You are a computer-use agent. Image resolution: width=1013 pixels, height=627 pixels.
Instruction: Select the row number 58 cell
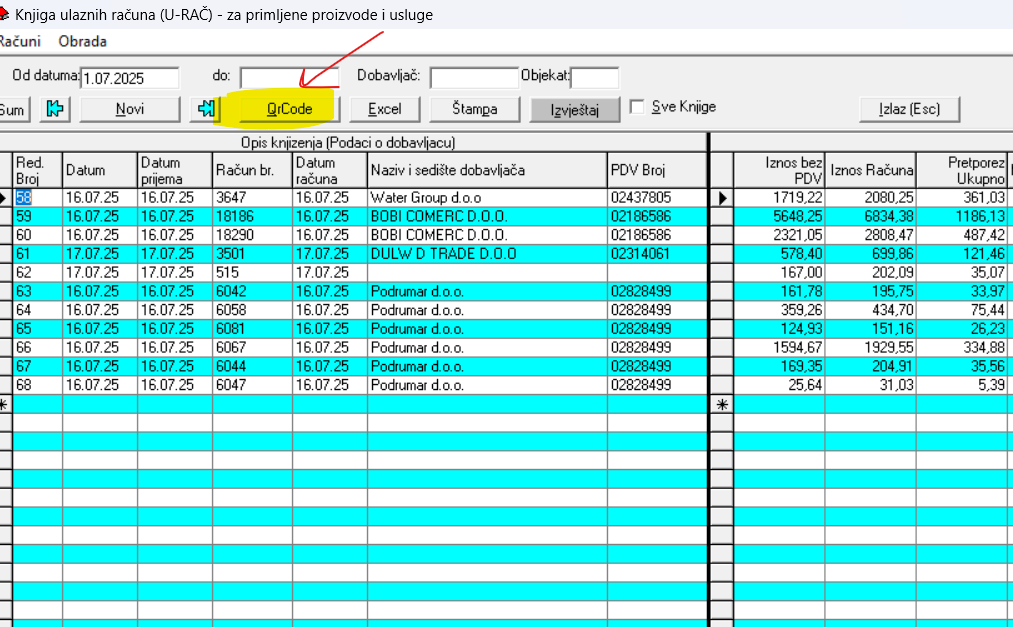point(37,198)
